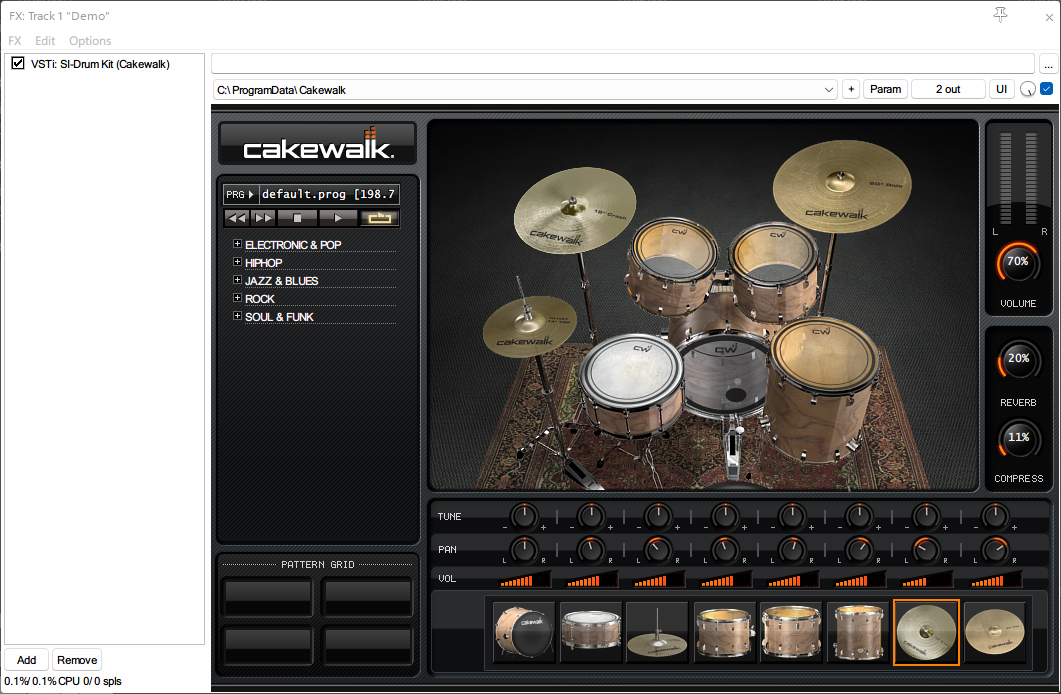This screenshot has width=1061, height=694.
Task: Select the ride cymbal thumbnail
Action: click(995, 632)
